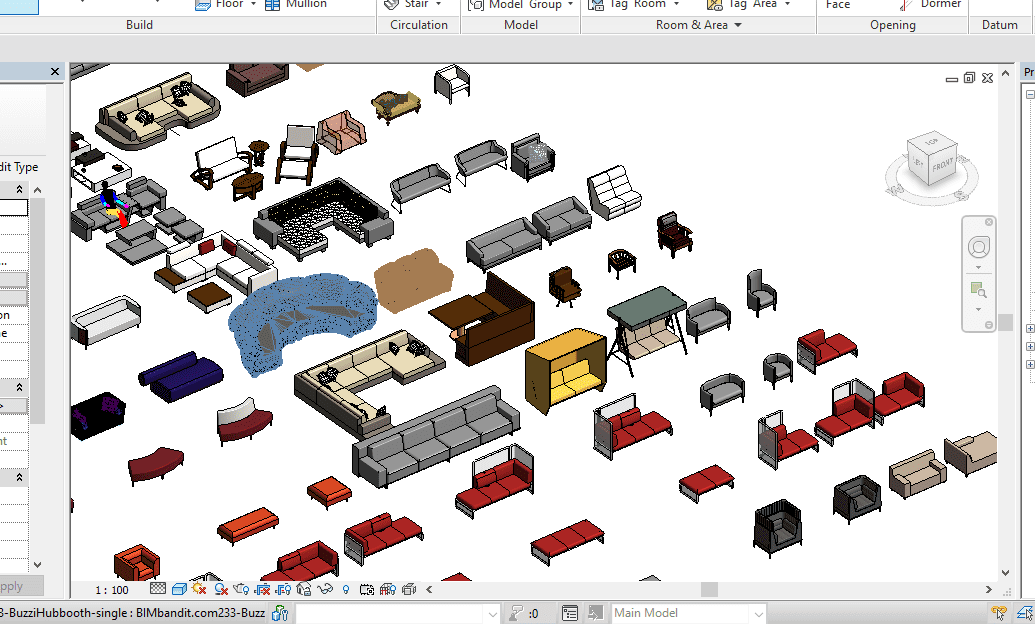Toggle Sun Path icon in view bar
Viewport: 1035px width, 624px height.
(198, 590)
